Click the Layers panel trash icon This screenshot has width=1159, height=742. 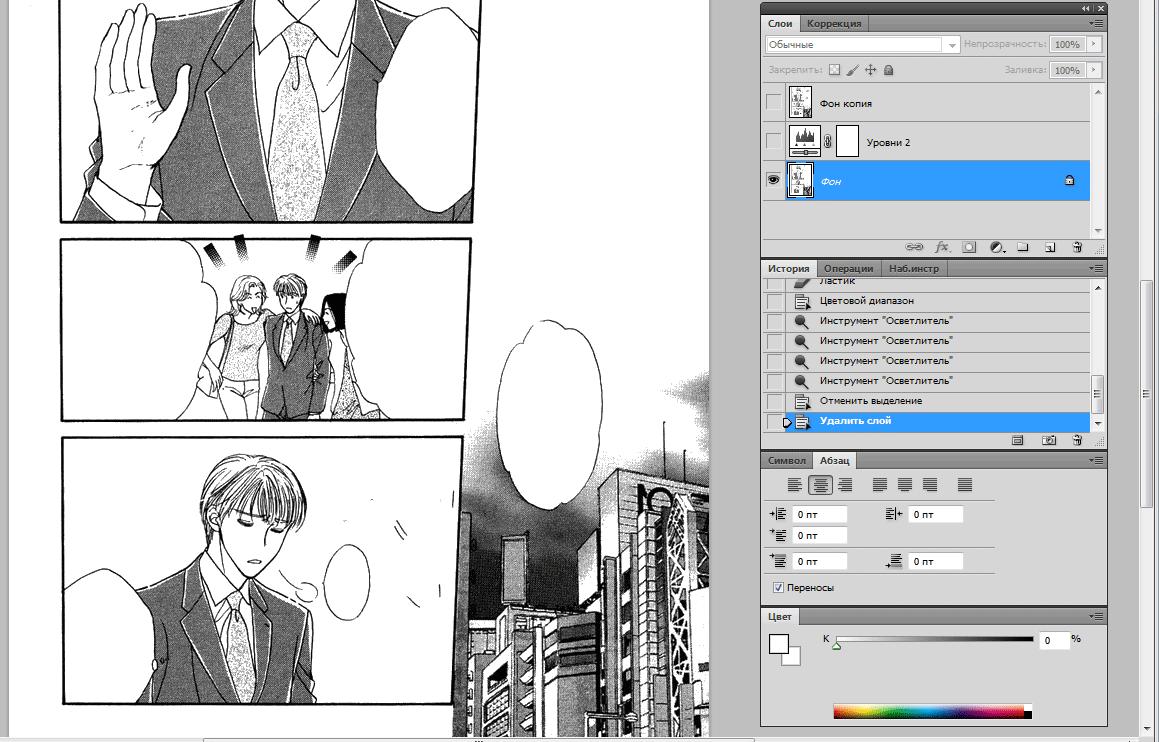point(1078,248)
